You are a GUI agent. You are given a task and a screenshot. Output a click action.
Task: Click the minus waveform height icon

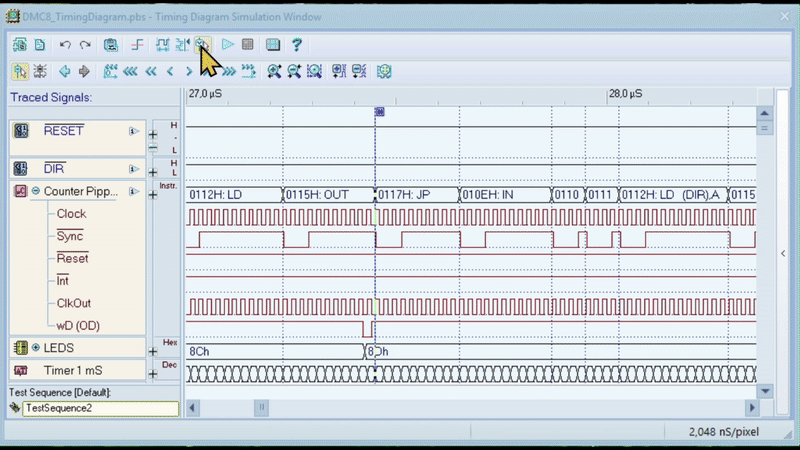pos(359,71)
